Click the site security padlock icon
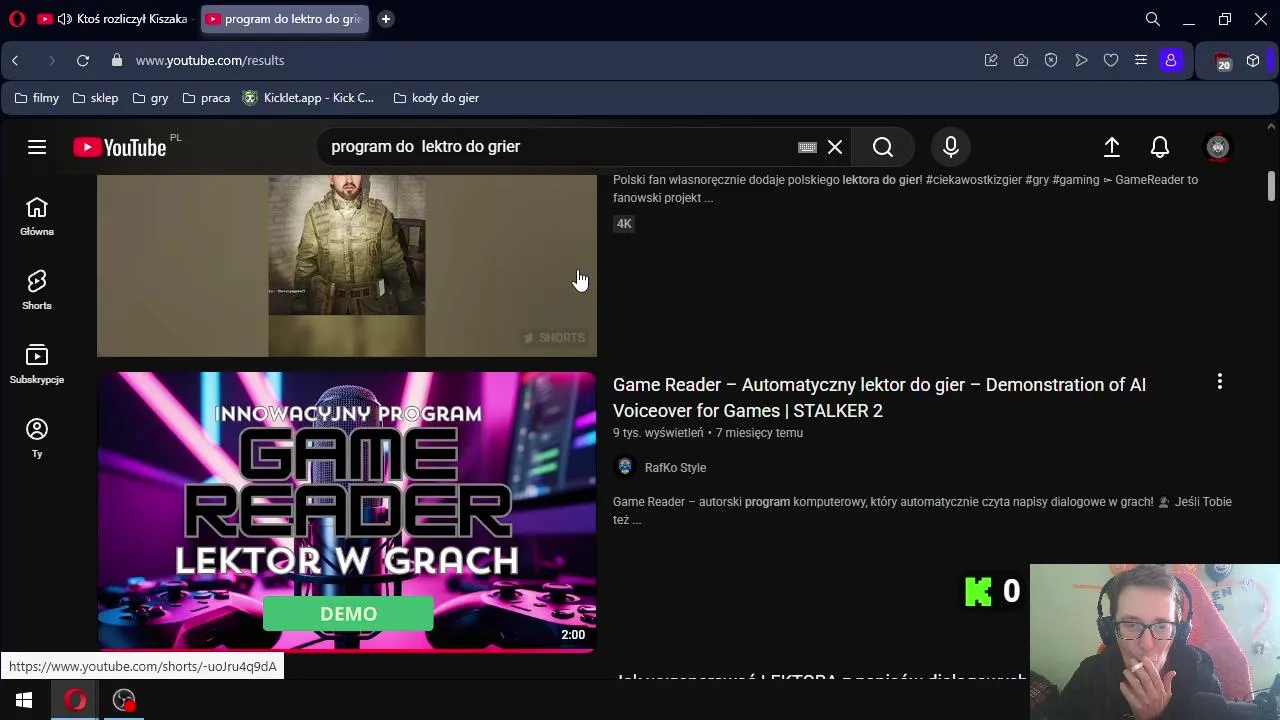Image resolution: width=1280 pixels, height=720 pixels. (x=117, y=61)
